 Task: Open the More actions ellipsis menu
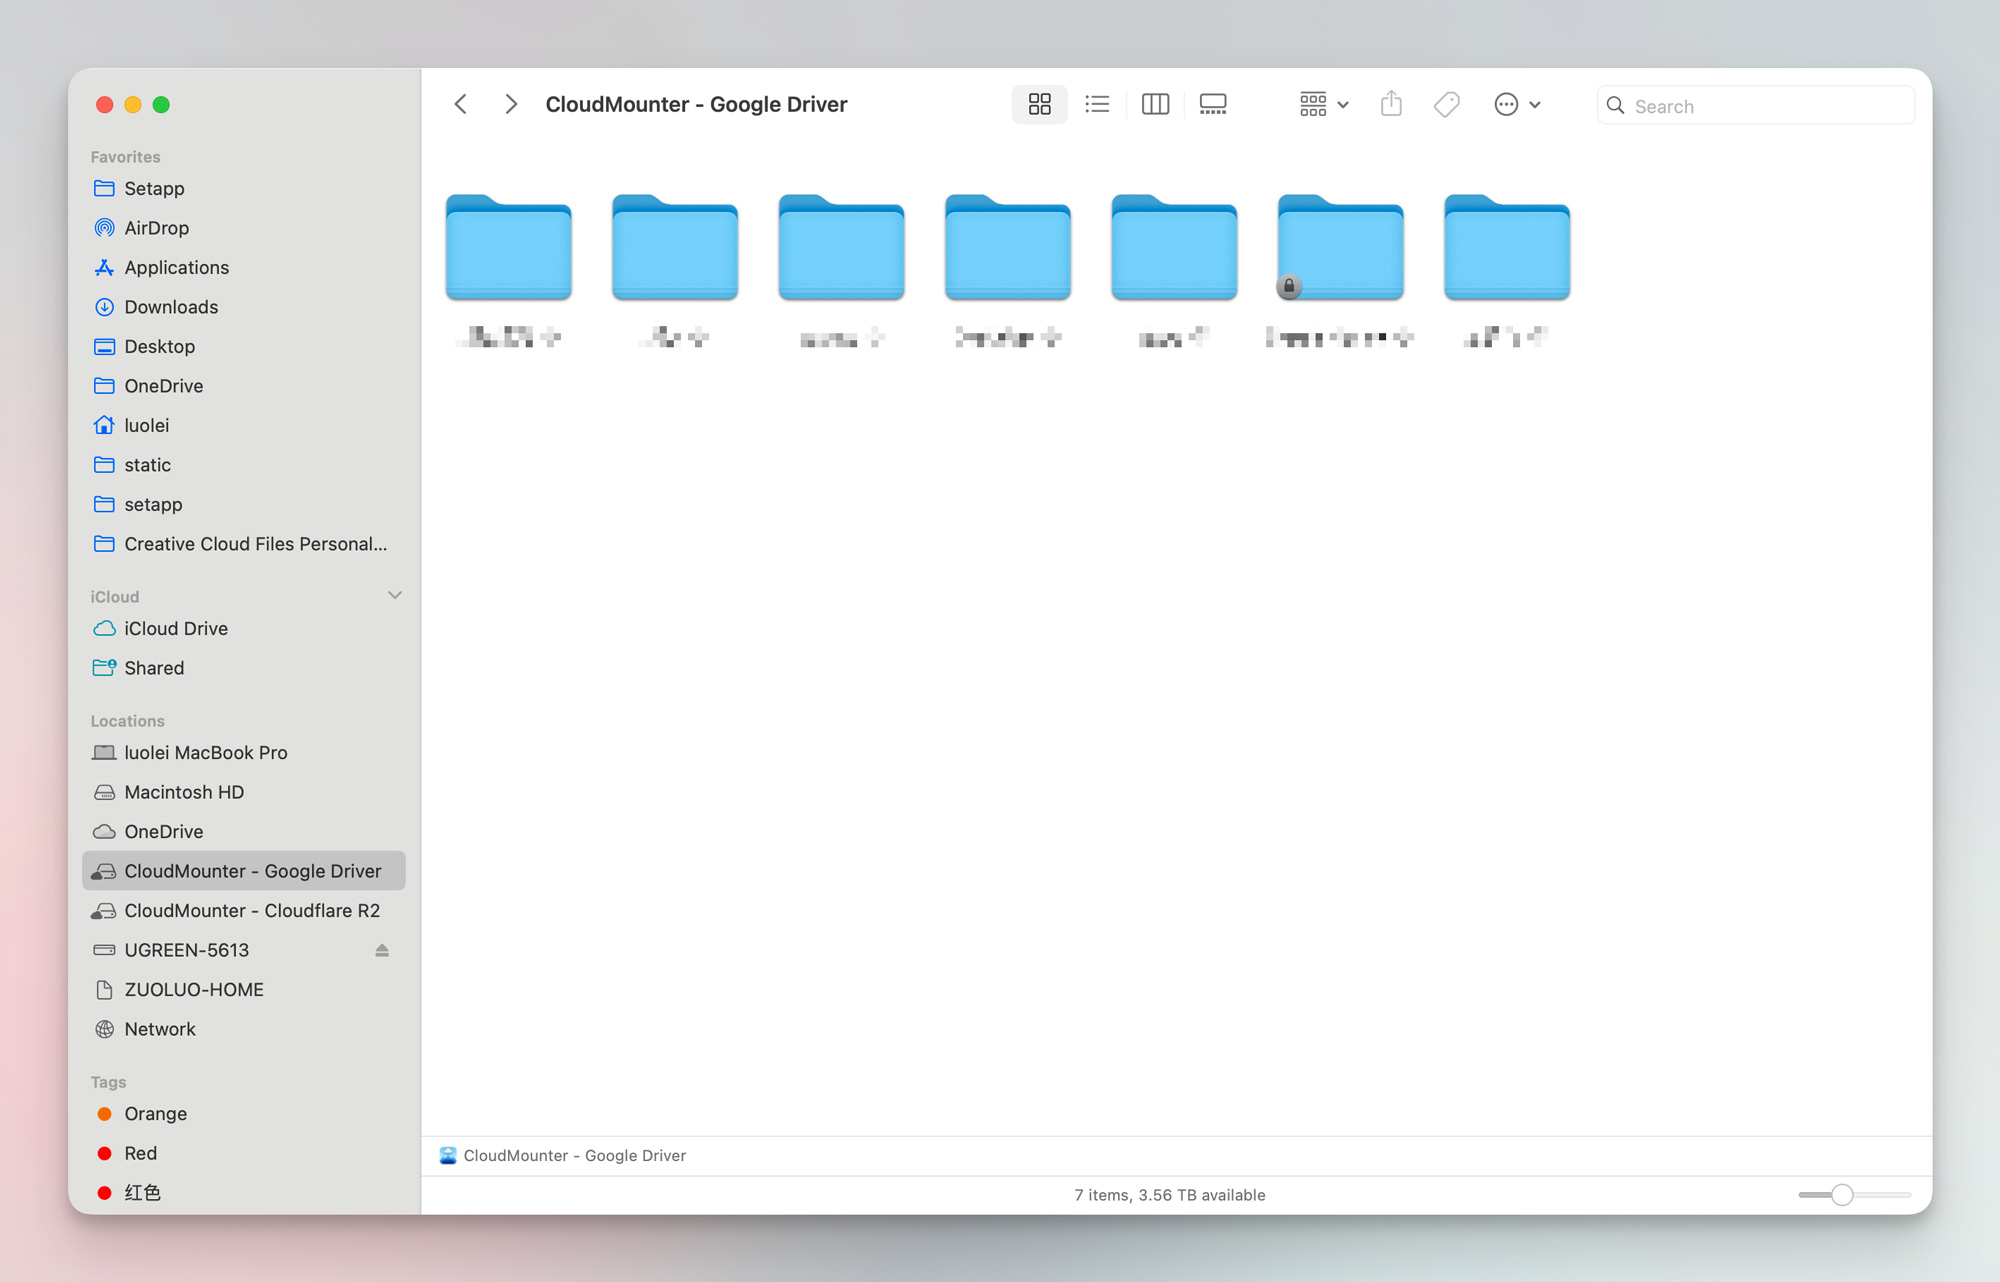(x=1517, y=104)
